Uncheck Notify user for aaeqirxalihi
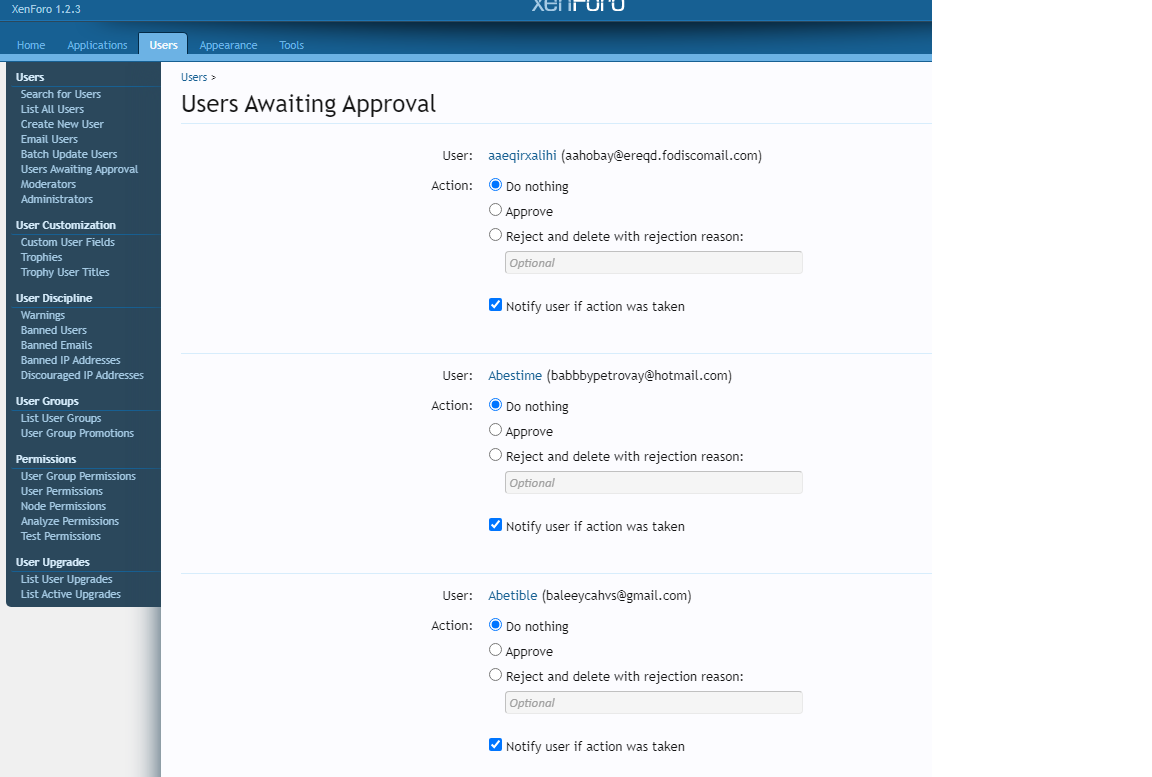Screen dimensions: 1152x777 pyautogui.click(x=495, y=305)
